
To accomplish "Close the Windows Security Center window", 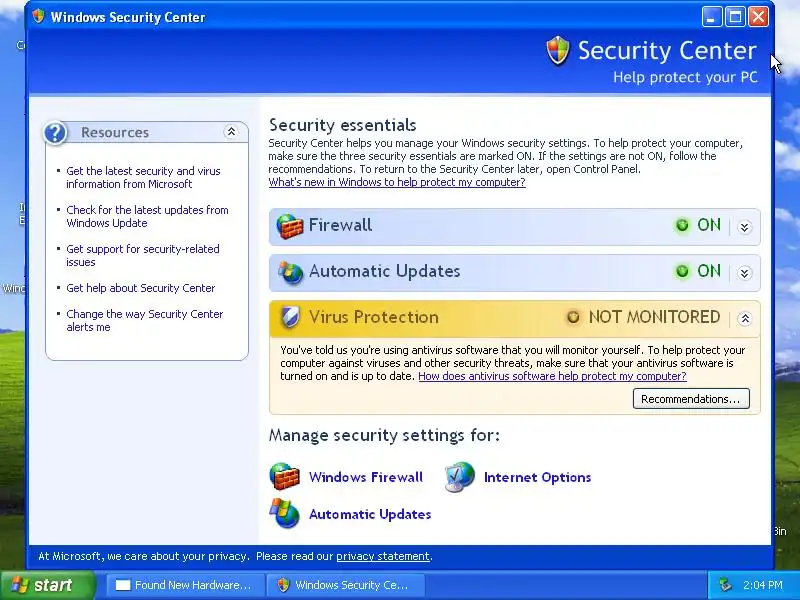I will (759, 17).
